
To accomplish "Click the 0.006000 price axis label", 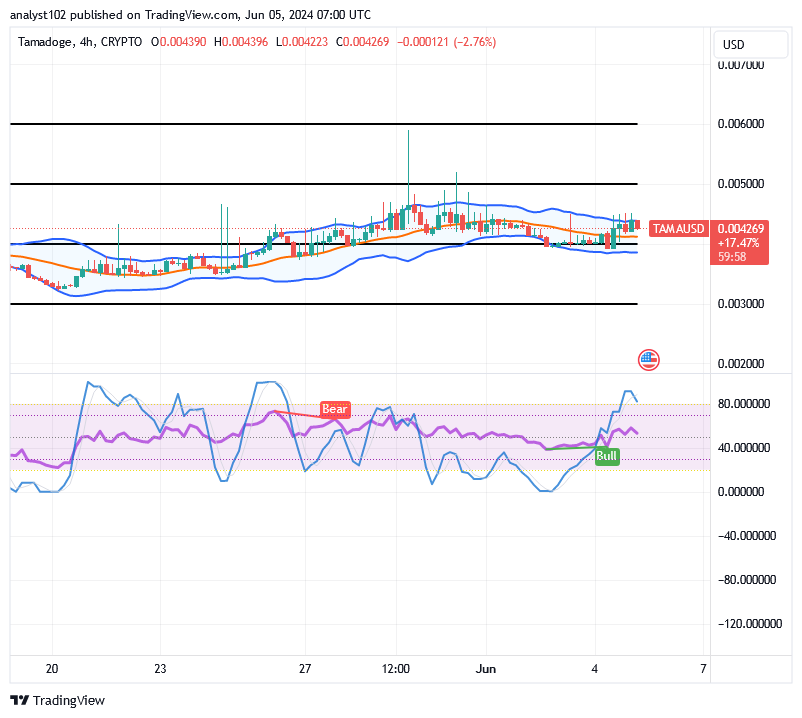I will 741,124.
